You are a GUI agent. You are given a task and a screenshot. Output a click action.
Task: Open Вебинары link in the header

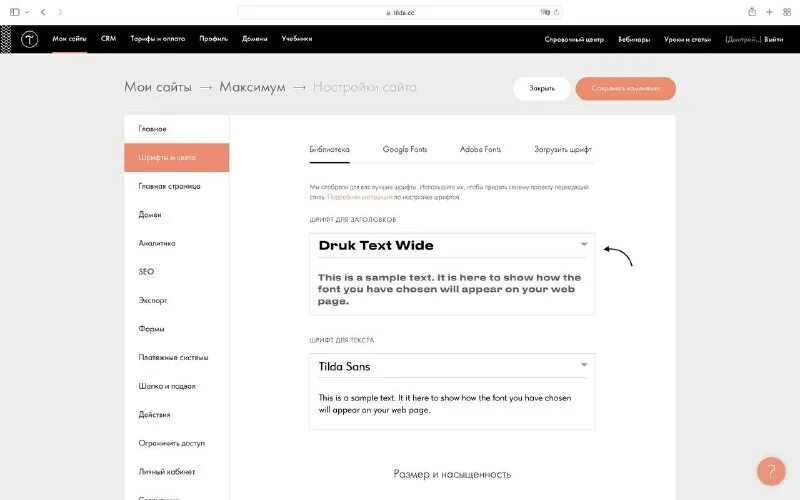(634, 39)
